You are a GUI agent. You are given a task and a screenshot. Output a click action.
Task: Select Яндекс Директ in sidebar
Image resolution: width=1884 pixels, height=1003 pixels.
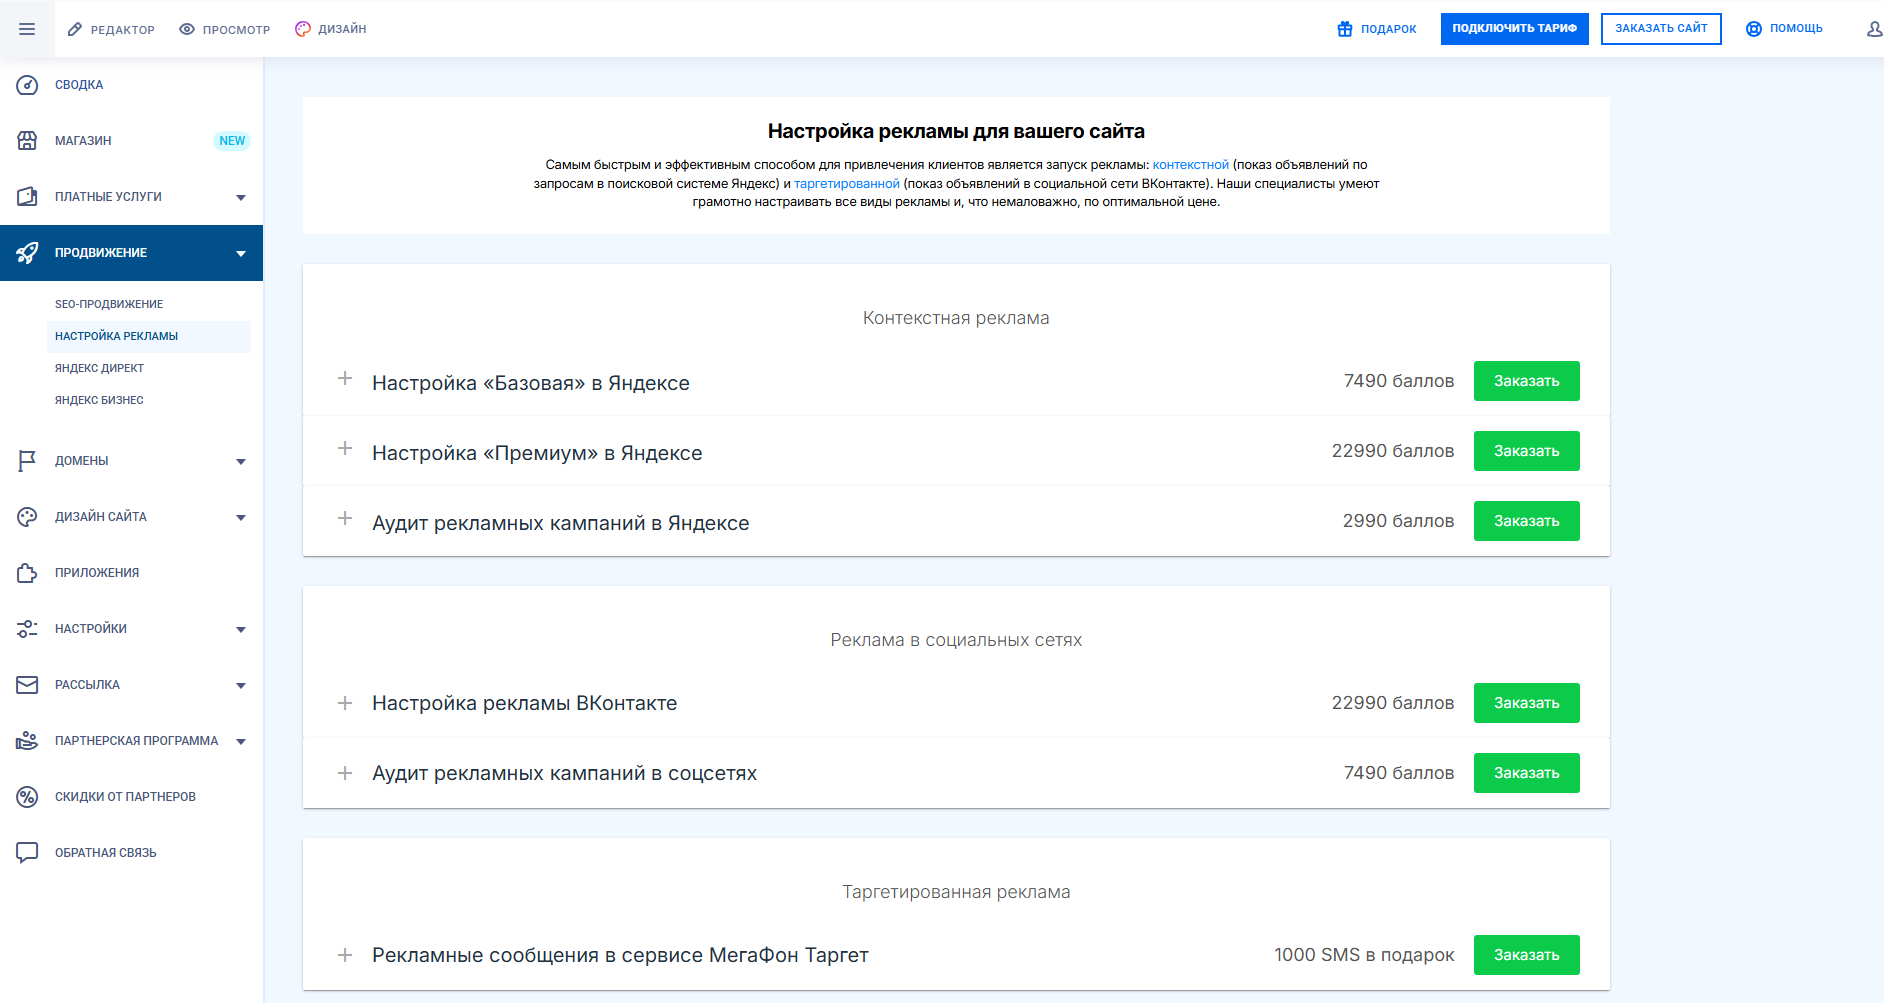click(99, 368)
